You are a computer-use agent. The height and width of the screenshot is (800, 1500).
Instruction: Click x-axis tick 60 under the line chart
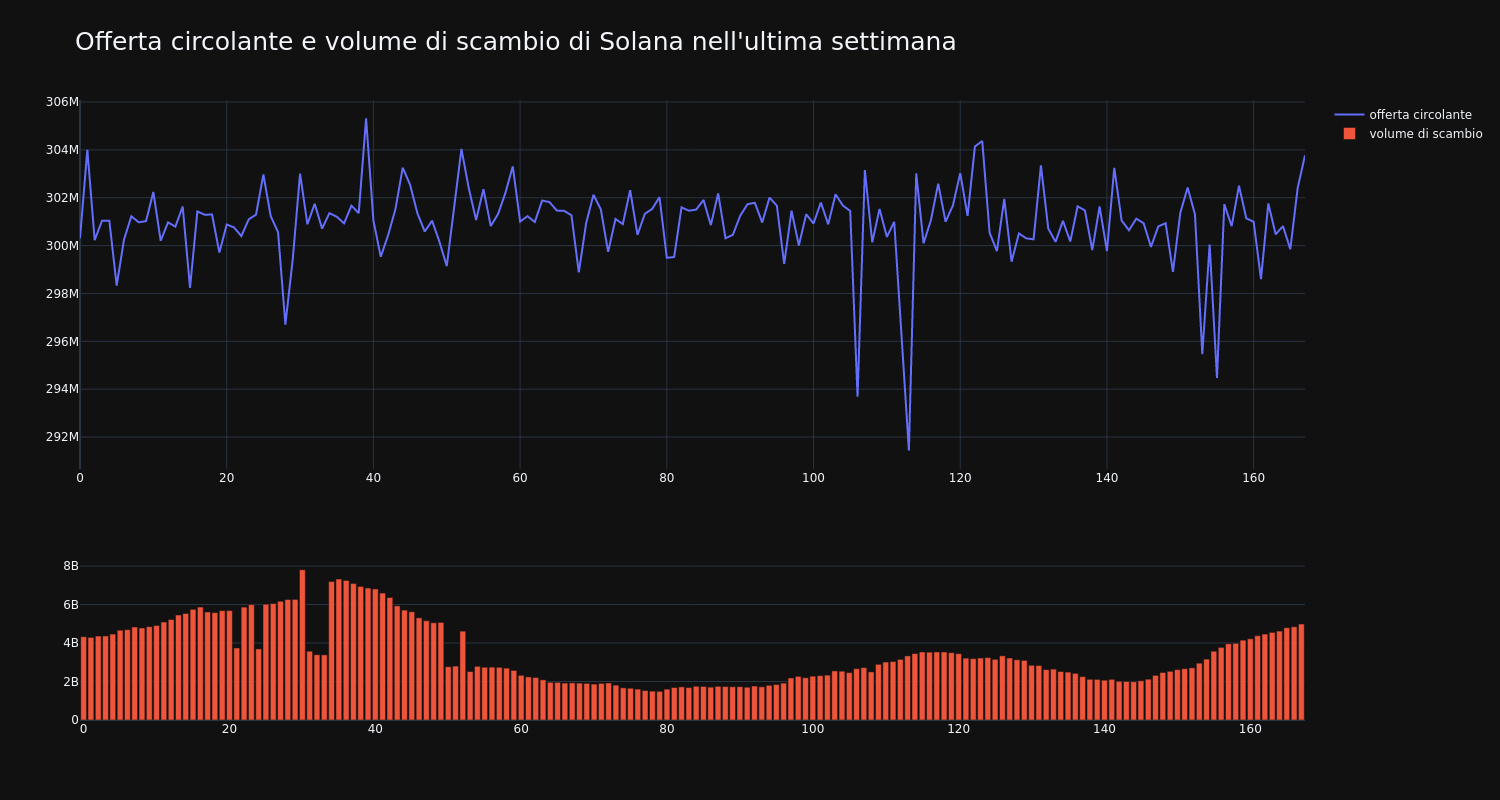pos(520,478)
